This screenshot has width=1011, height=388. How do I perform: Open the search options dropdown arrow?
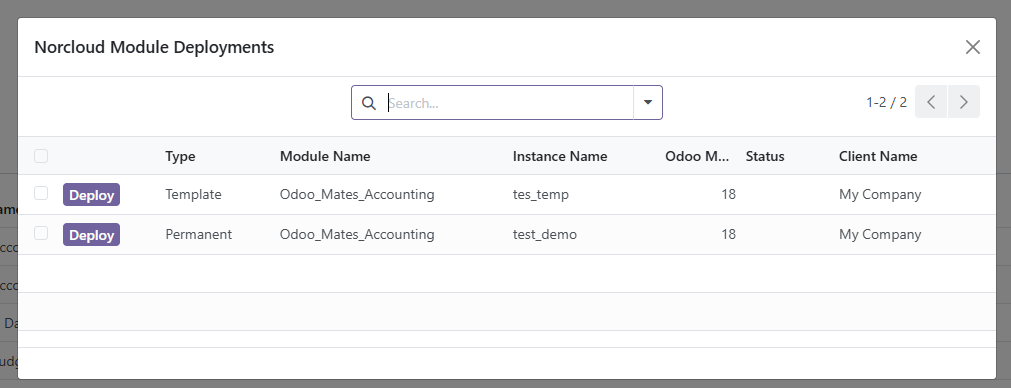(648, 102)
